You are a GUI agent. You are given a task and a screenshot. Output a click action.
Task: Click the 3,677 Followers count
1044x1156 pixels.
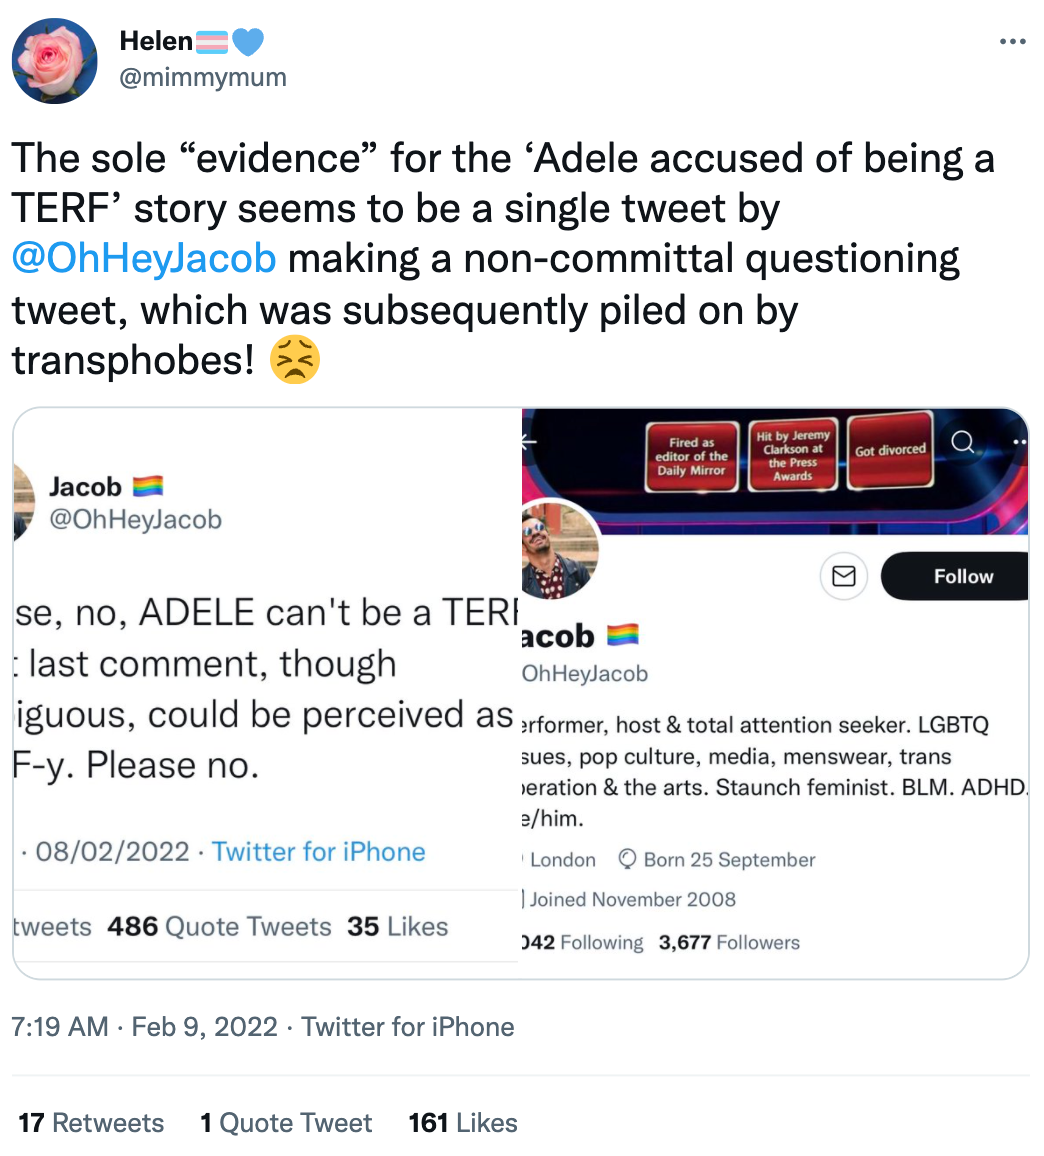(728, 942)
